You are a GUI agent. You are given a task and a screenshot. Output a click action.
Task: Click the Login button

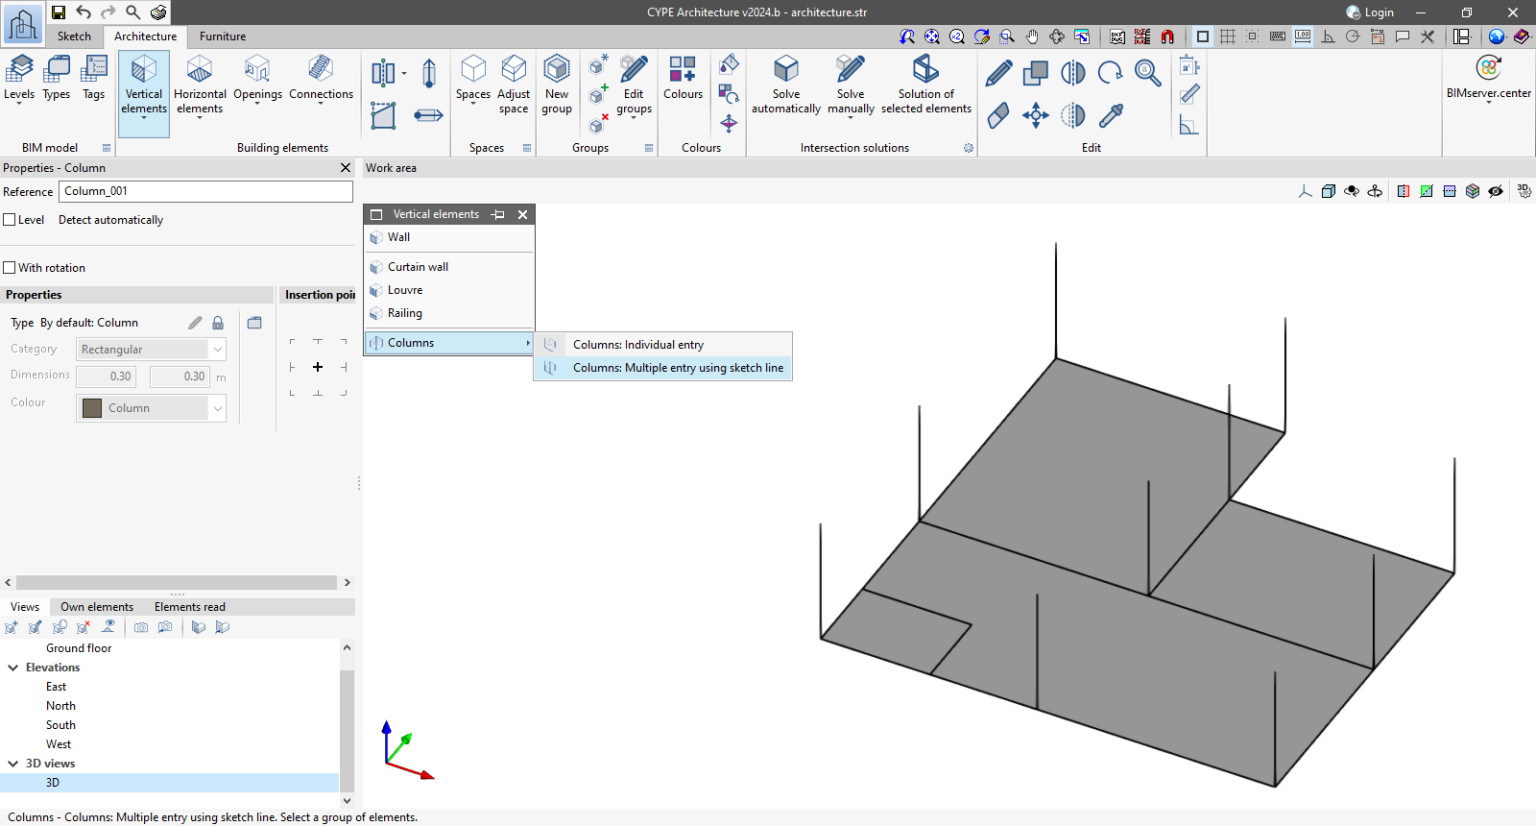click(x=1370, y=12)
